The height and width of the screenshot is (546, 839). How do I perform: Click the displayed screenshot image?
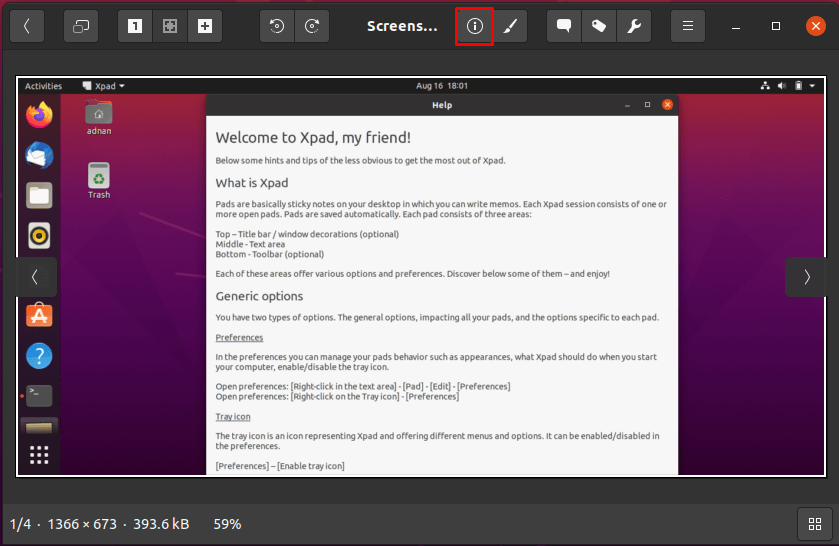(421, 276)
